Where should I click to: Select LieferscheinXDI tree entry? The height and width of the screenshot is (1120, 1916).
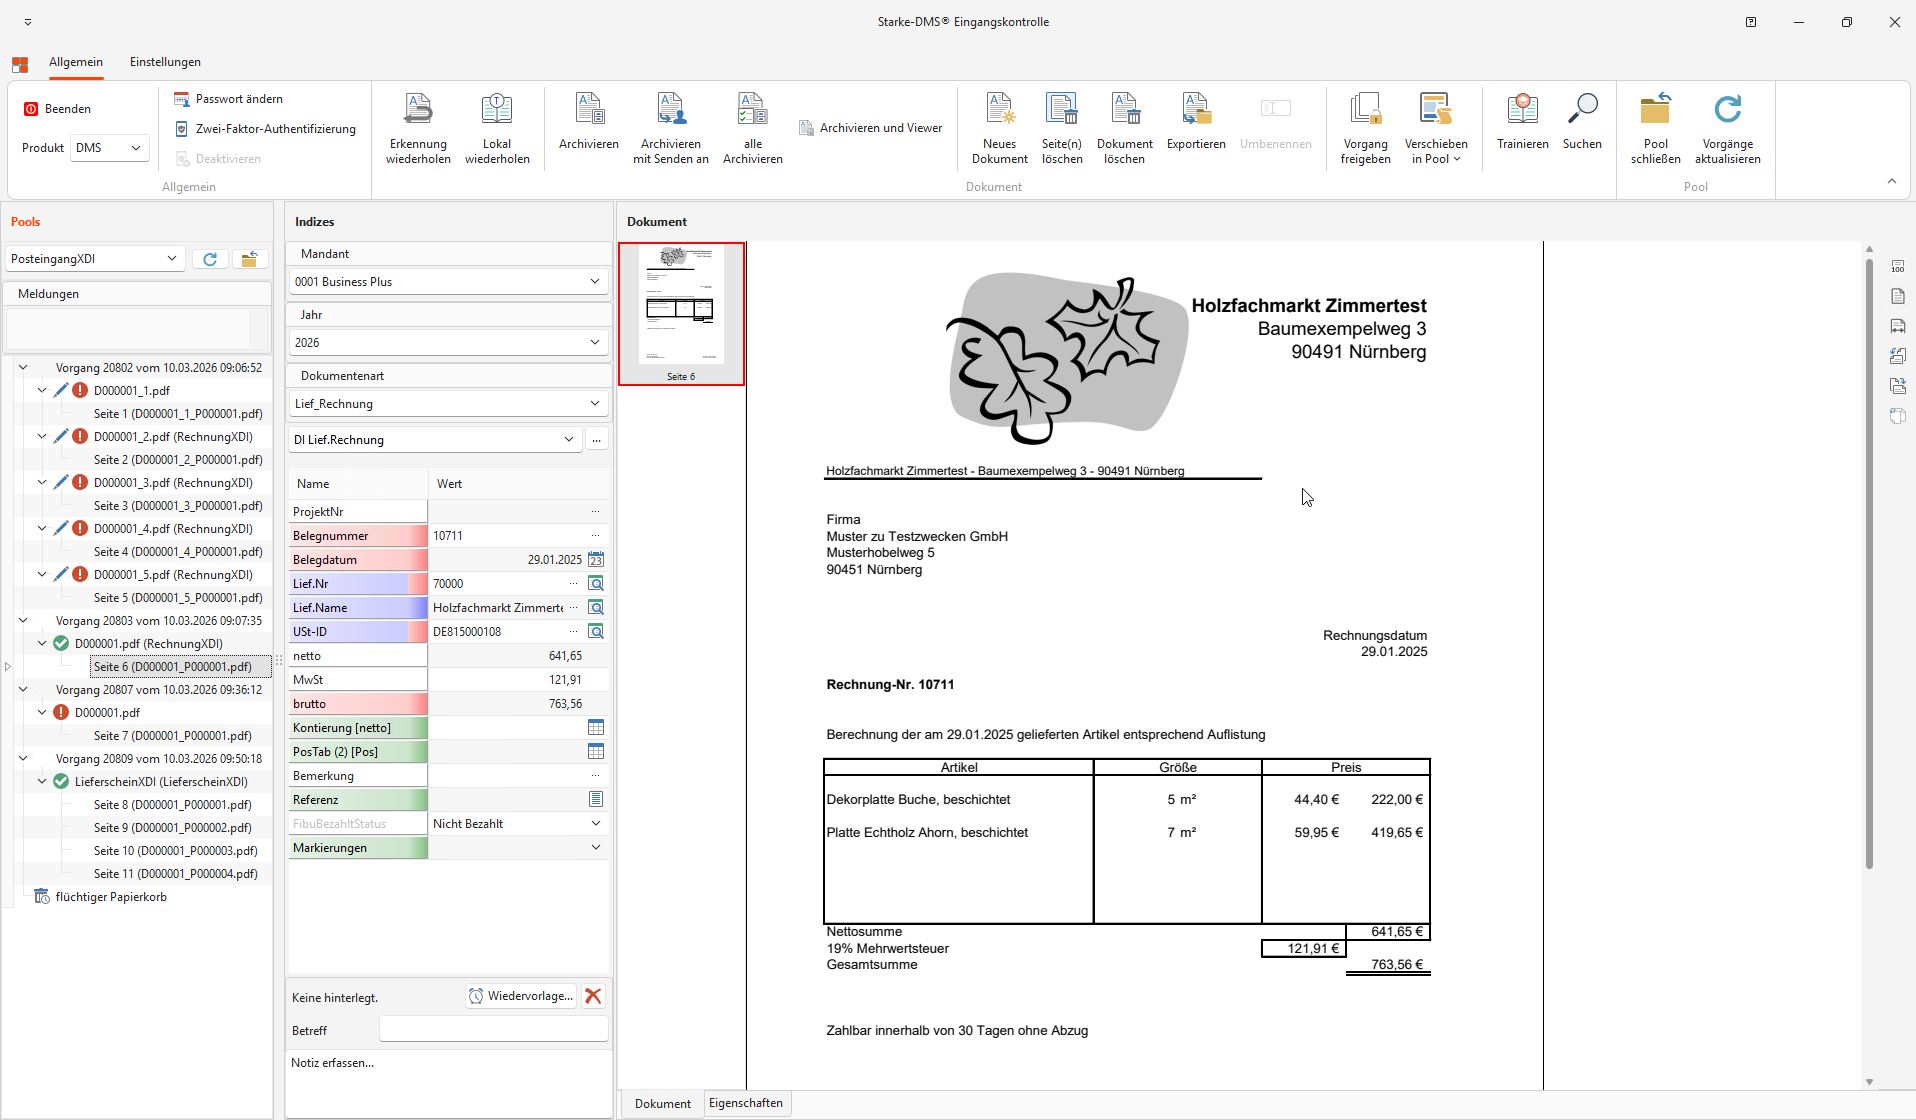tap(161, 782)
